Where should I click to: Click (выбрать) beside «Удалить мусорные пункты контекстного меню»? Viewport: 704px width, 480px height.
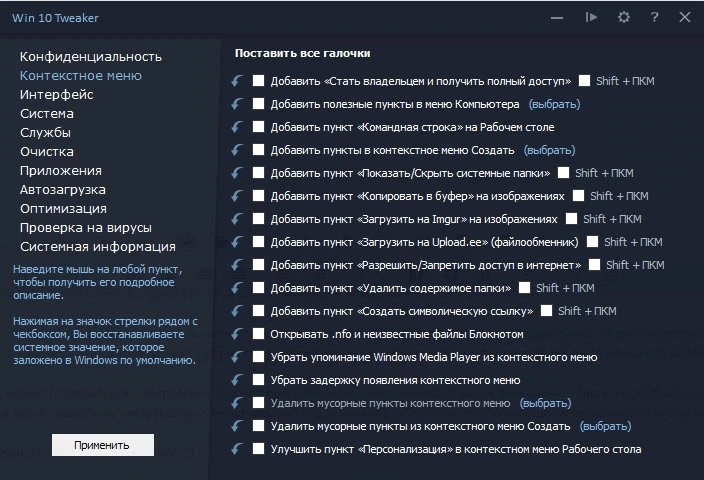click(546, 403)
